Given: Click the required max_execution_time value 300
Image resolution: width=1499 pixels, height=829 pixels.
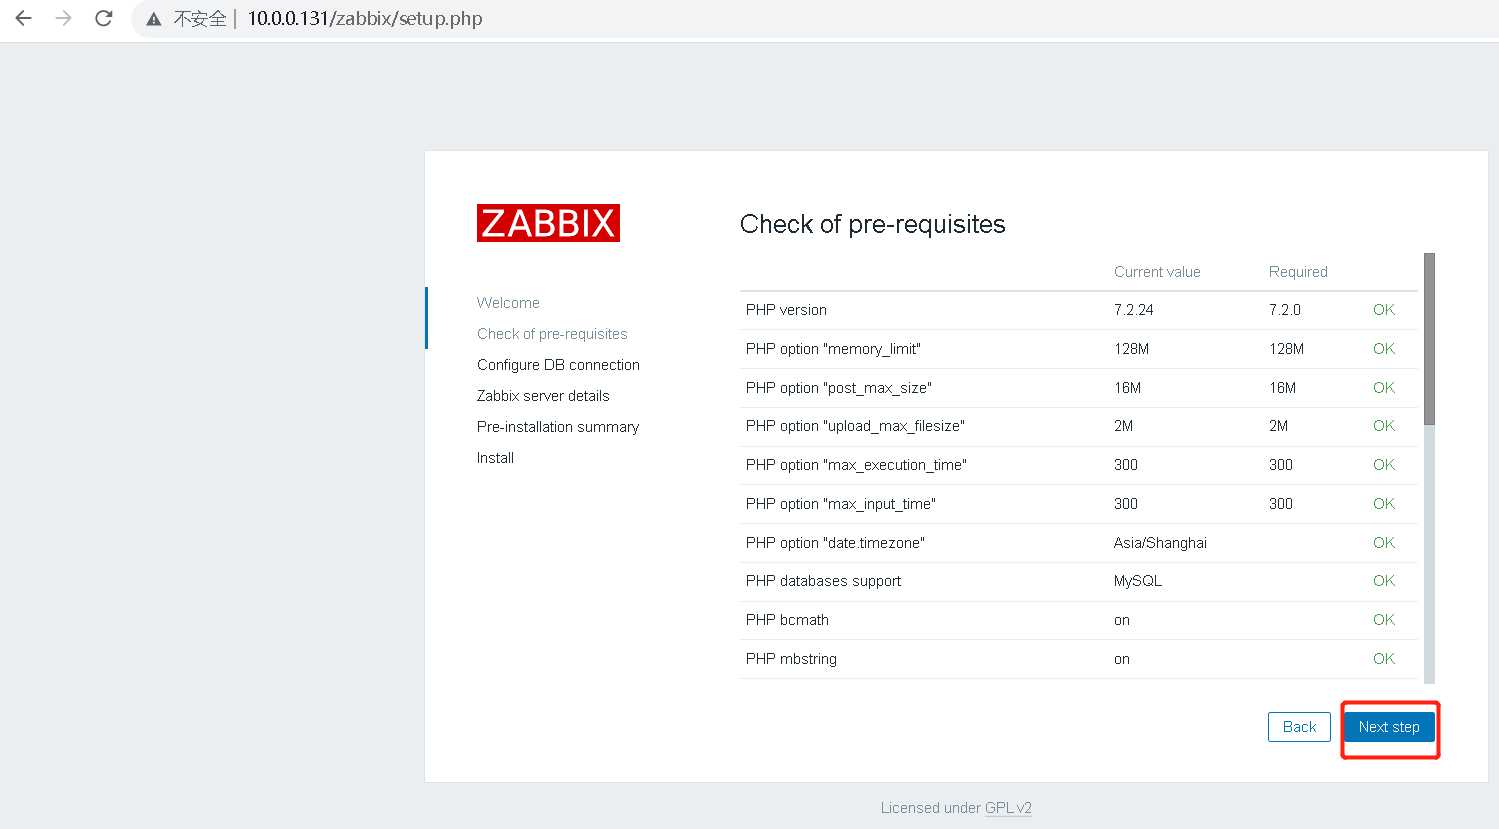Looking at the screenshot, I should 1281,465.
